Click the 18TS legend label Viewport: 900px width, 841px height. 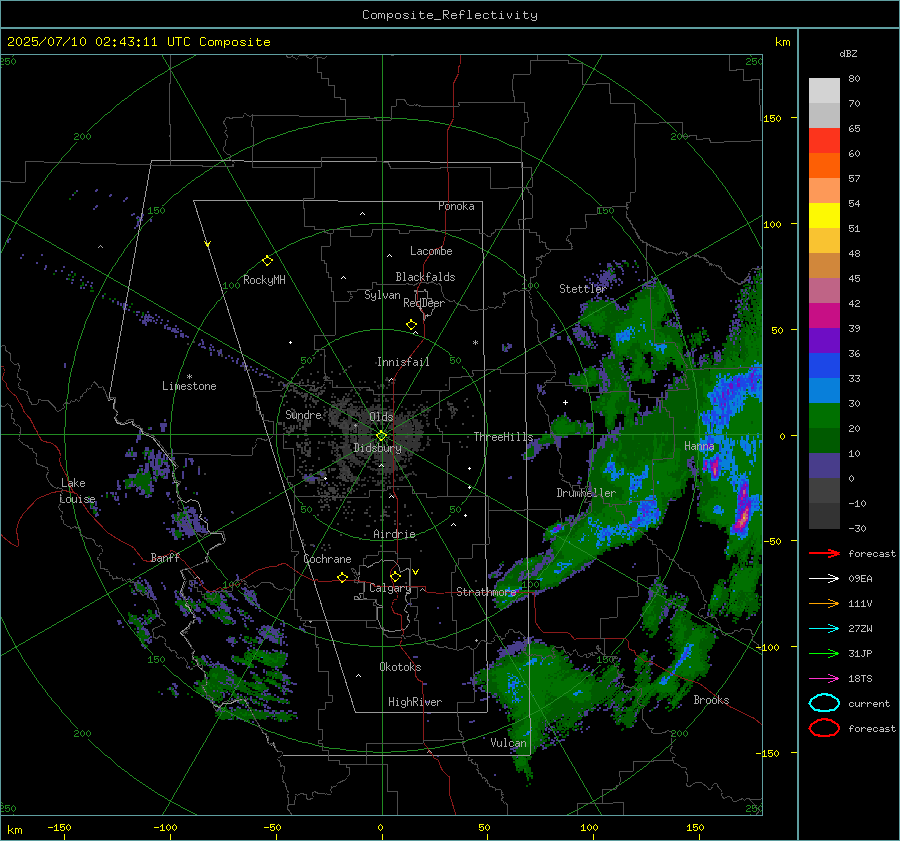point(860,679)
